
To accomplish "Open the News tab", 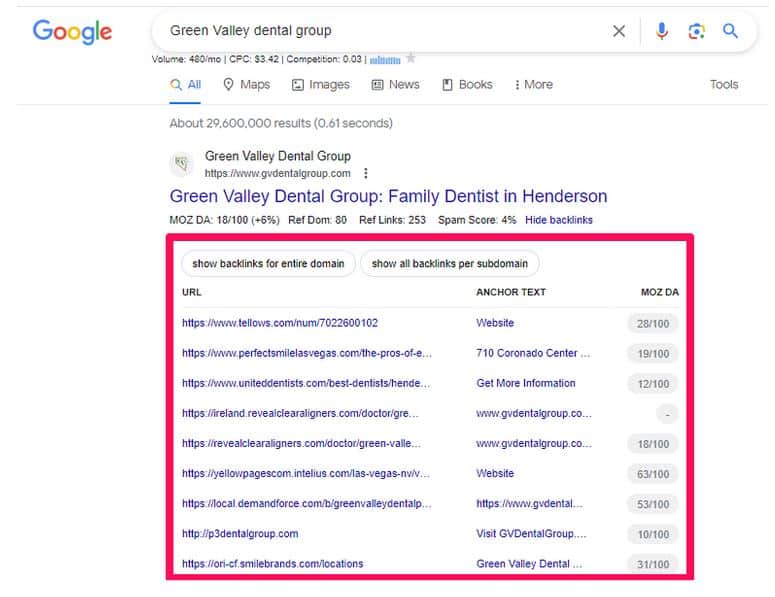I will [x=395, y=85].
